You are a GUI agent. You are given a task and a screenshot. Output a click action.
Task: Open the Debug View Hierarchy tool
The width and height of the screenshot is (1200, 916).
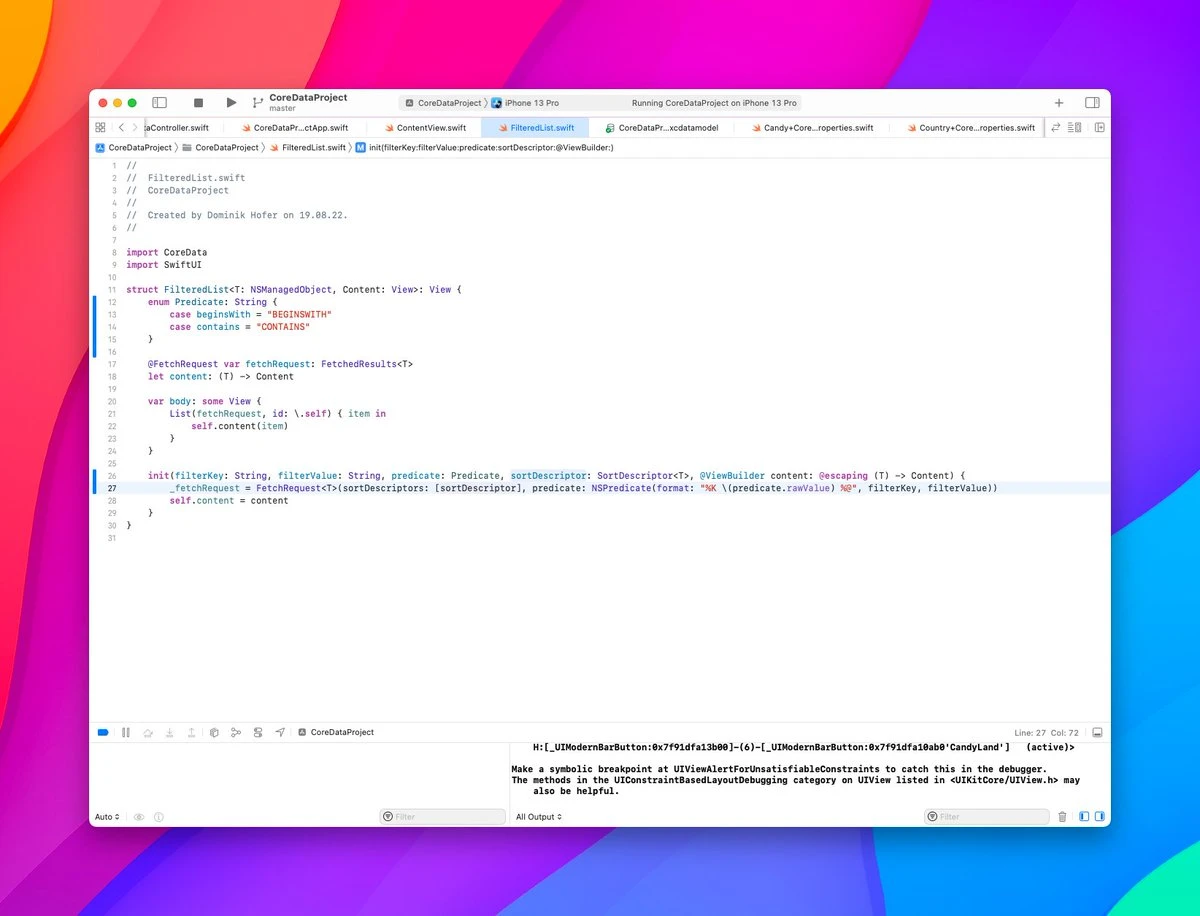coord(214,733)
